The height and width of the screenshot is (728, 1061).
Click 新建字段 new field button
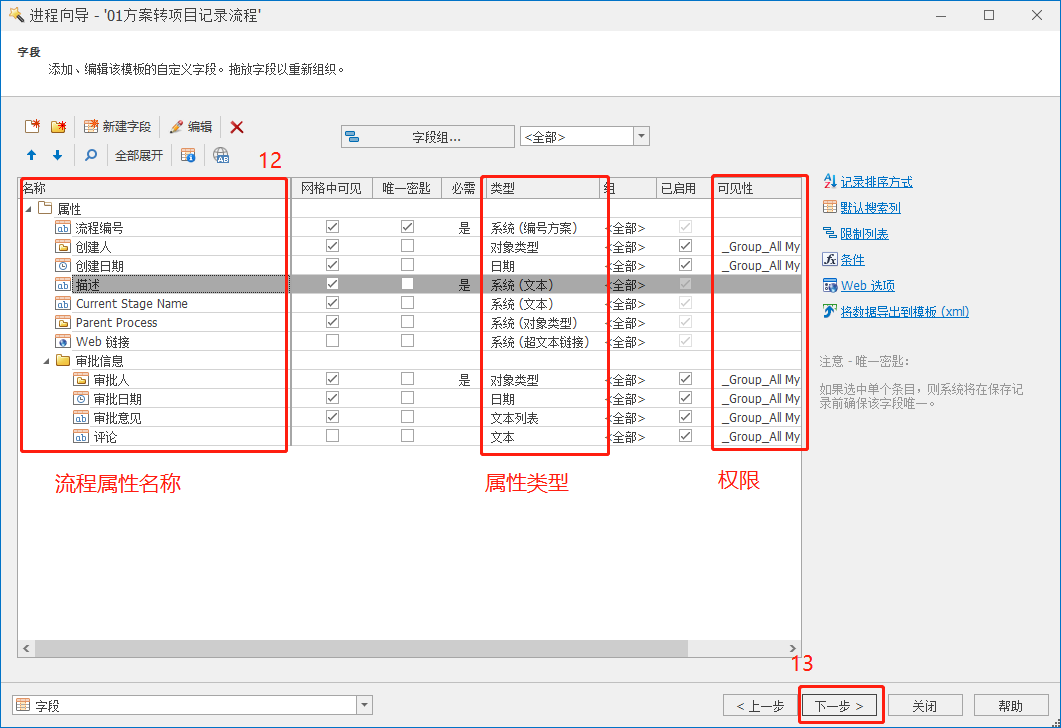coord(117,127)
